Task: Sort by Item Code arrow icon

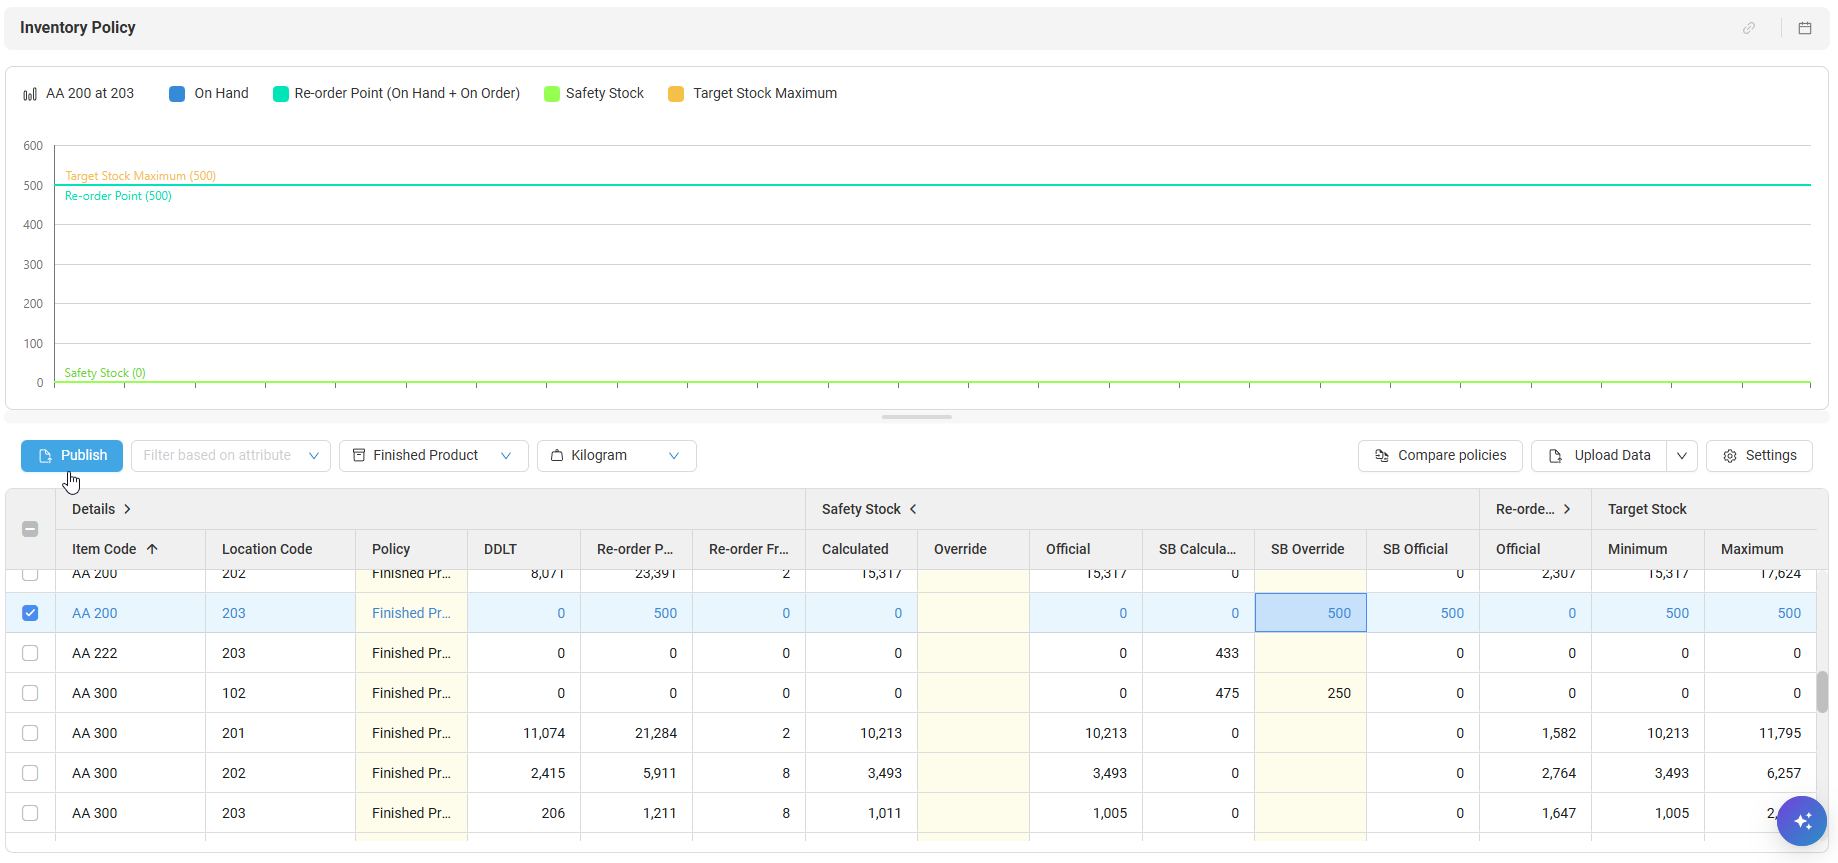Action: click(152, 549)
